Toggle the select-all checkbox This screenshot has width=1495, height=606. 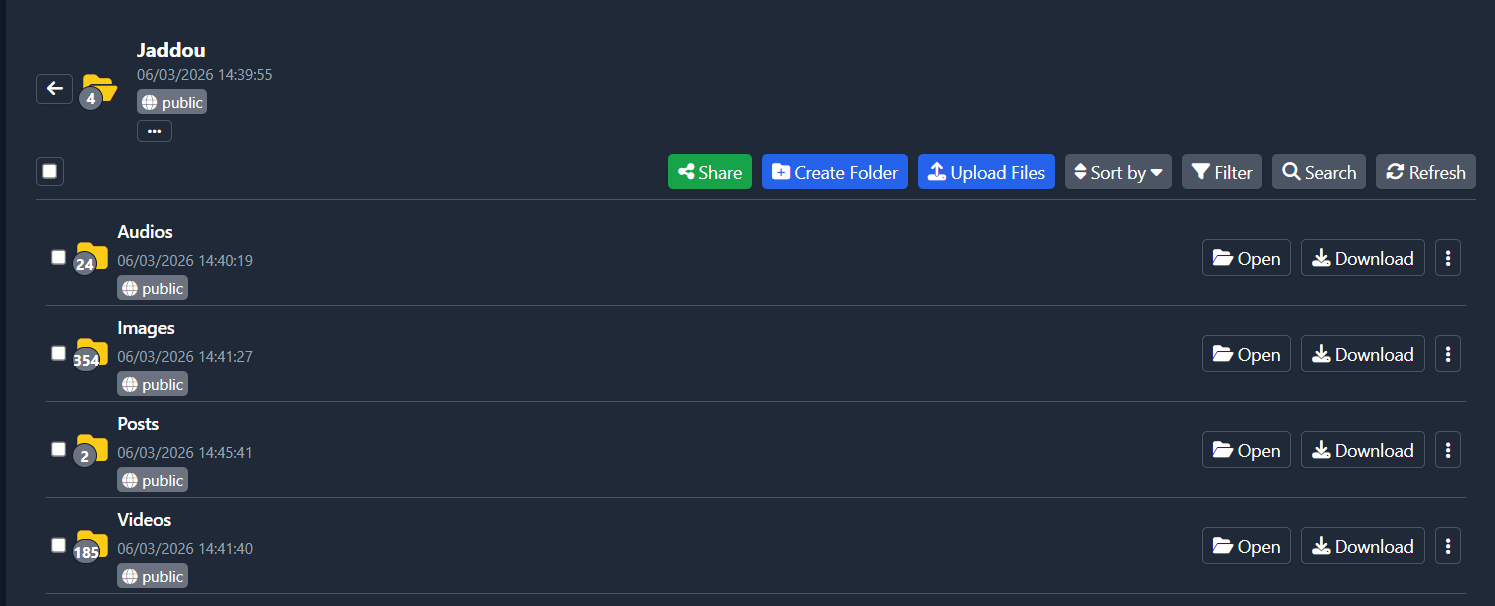click(50, 171)
